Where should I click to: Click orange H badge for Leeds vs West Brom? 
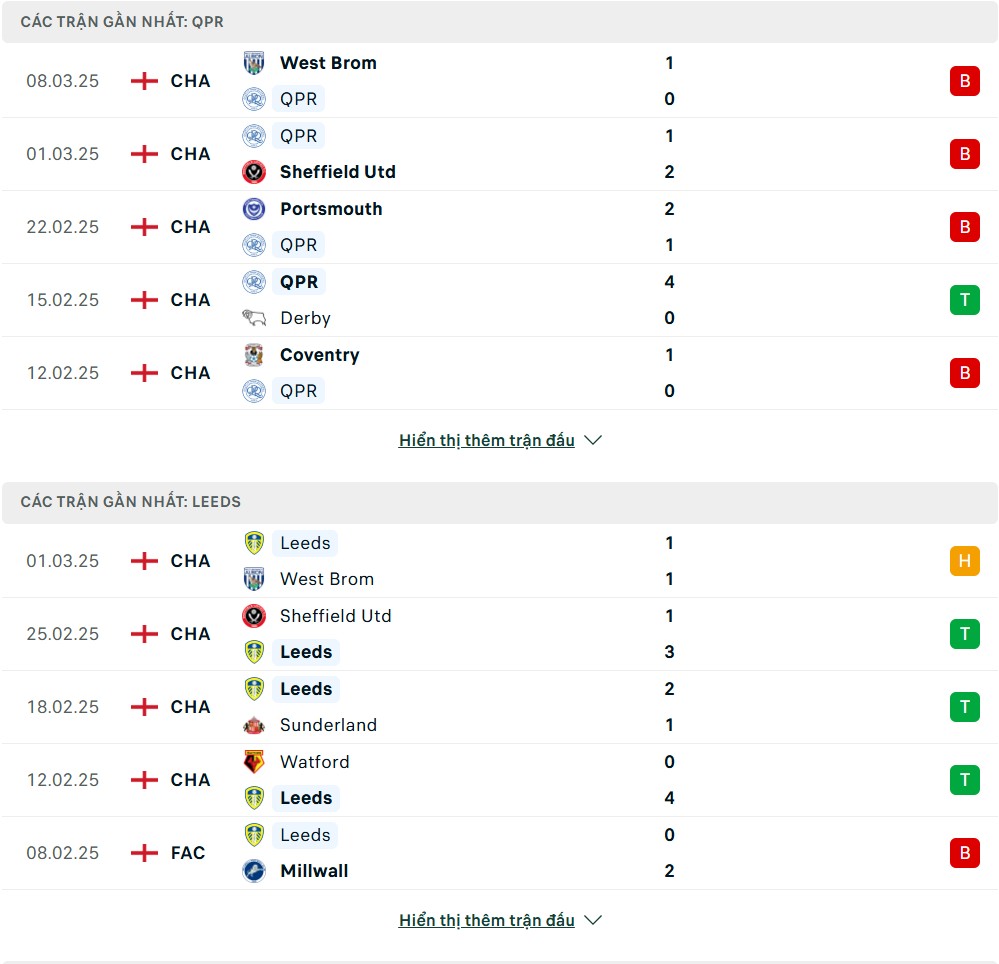[965, 561]
